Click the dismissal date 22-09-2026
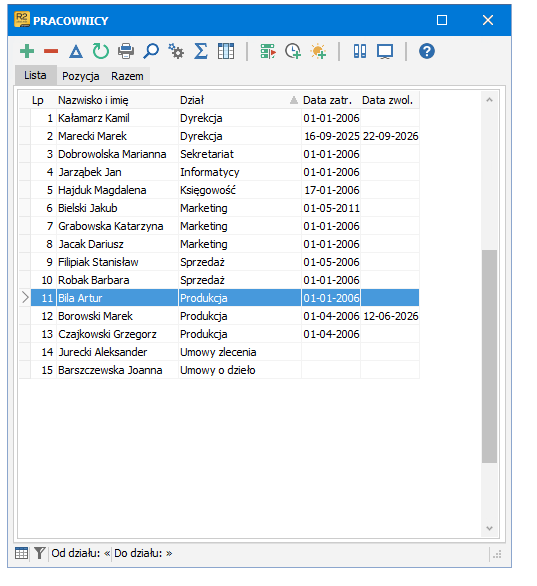The height and width of the screenshot is (586, 537). (x=390, y=136)
